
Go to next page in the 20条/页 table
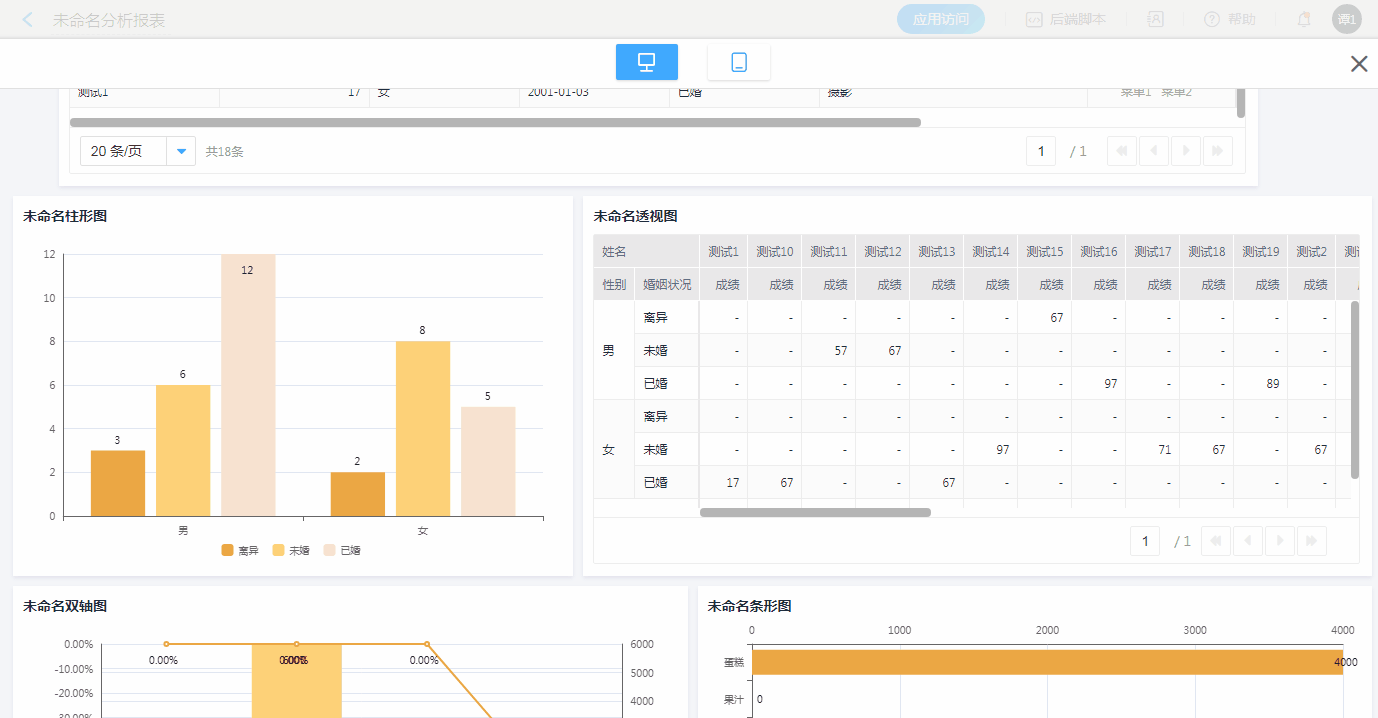(x=1186, y=151)
